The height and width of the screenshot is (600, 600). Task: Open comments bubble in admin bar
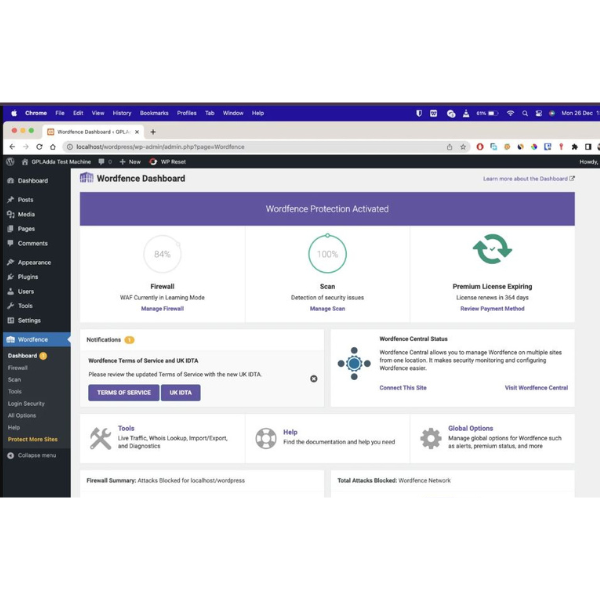point(105,162)
